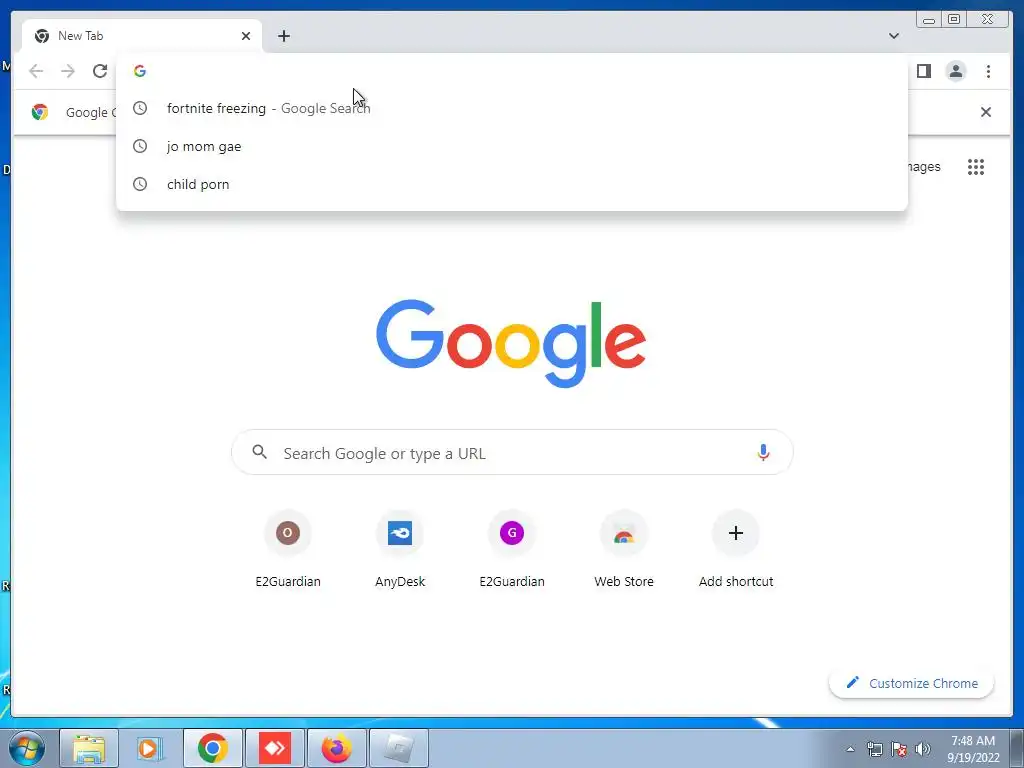Viewport: 1024px width, 768px height.
Task: Launch Windows Media Player from the taskbar
Action: tap(150, 748)
